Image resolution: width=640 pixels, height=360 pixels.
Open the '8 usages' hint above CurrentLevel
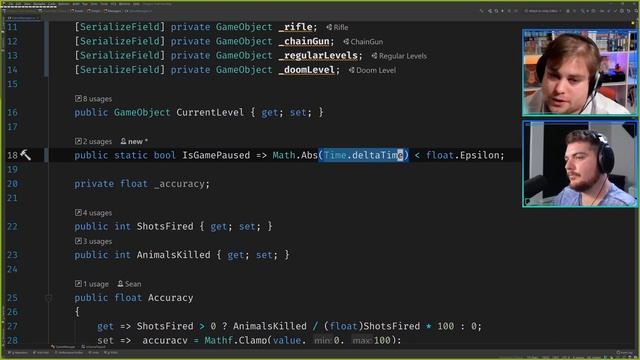click(x=93, y=99)
